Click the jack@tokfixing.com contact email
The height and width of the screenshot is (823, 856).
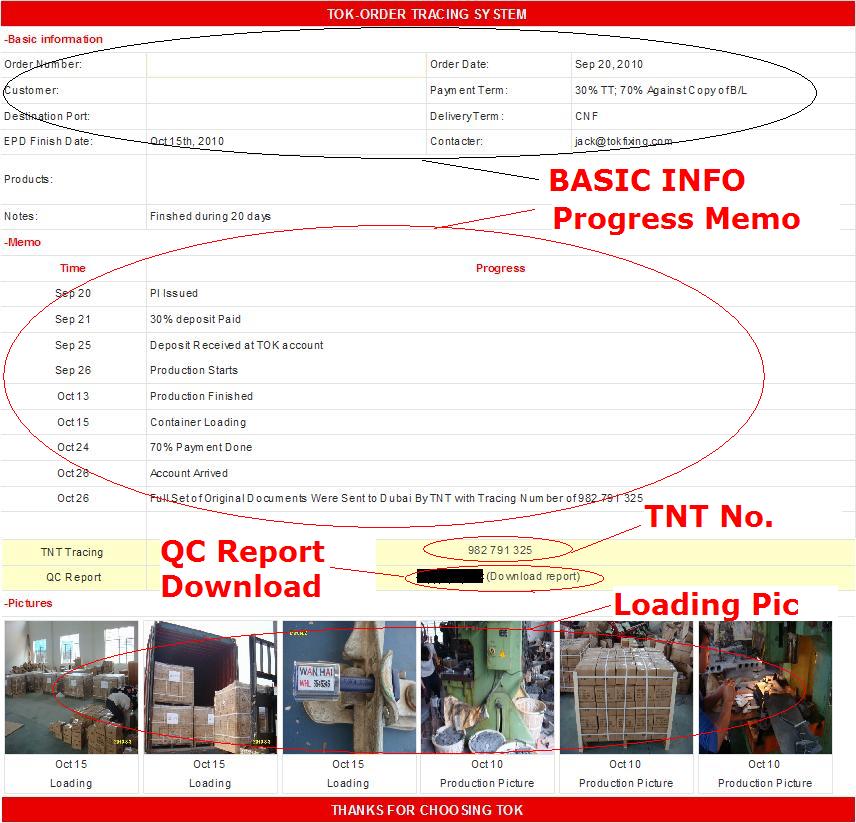(623, 142)
